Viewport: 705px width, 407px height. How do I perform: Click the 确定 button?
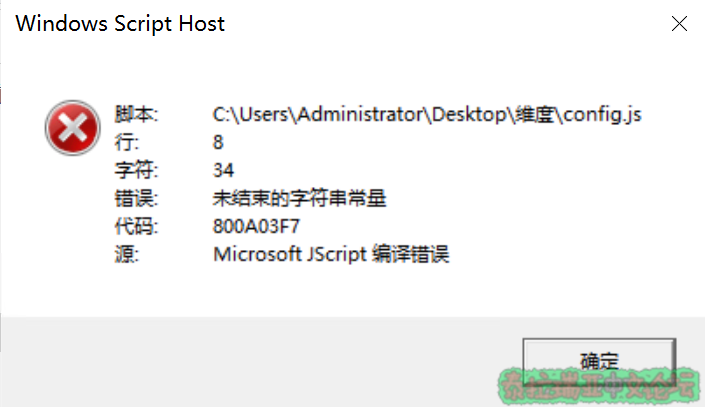pos(599,361)
